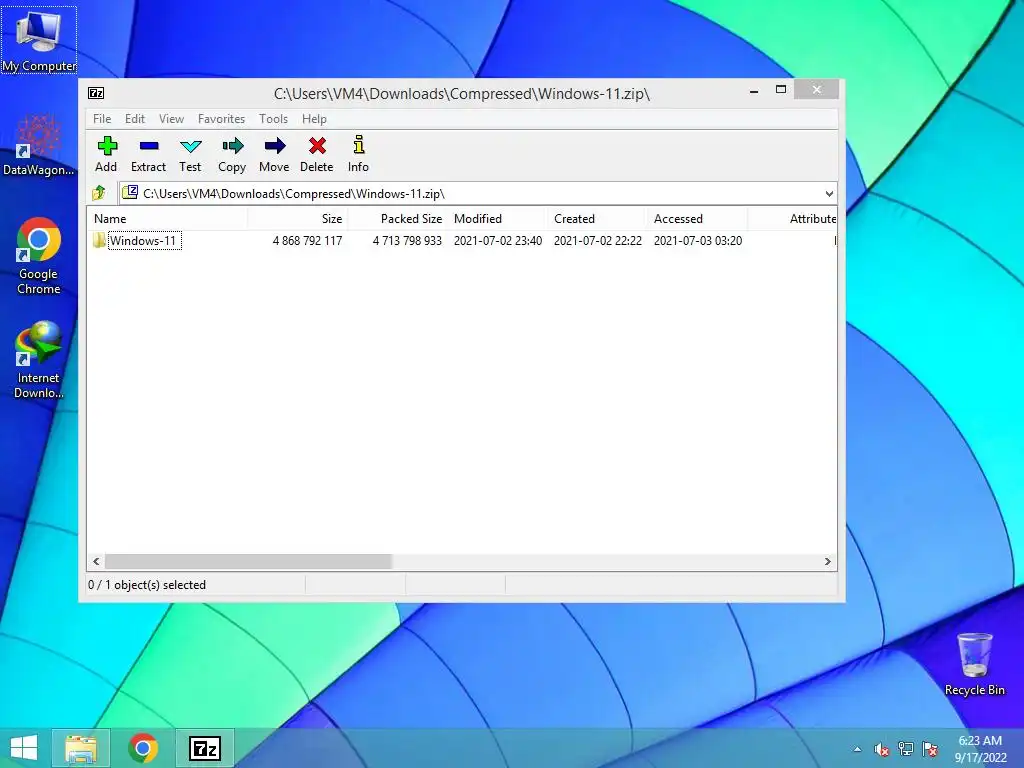Viewport: 1024px width, 768px height.
Task: Open the File menu
Action: [102, 119]
